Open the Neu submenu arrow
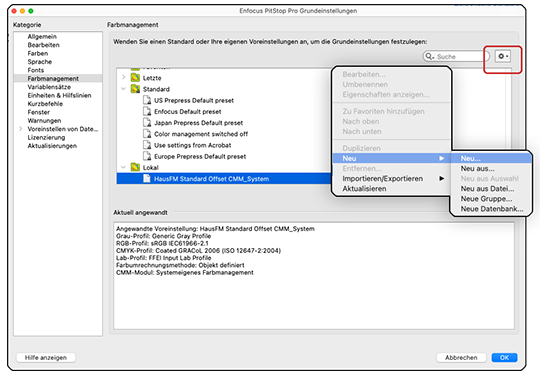Image resolution: width=540 pixels, height=379 pixels. tap(442, 158)
